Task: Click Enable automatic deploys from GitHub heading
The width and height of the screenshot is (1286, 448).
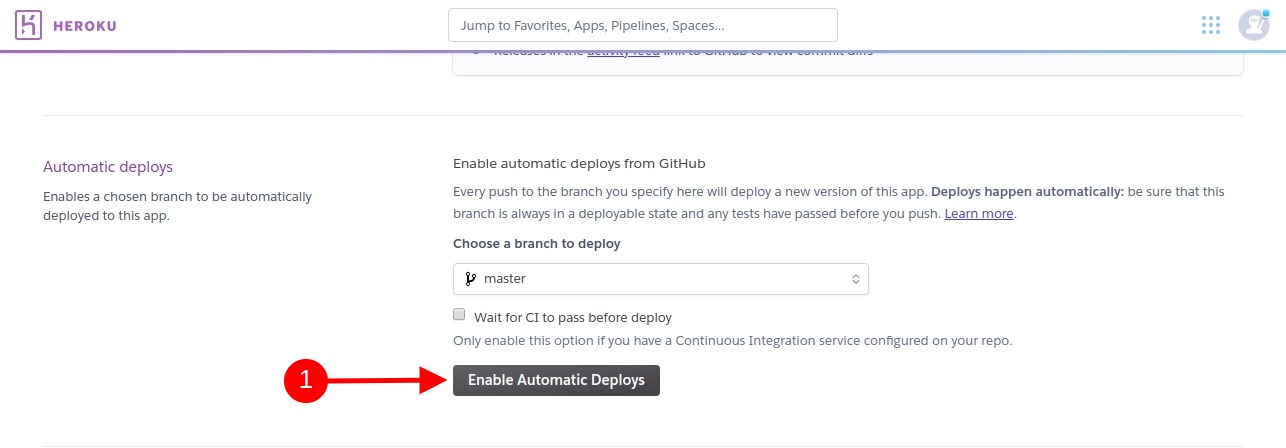Action: pyautogui.click(x=587, y=163)
